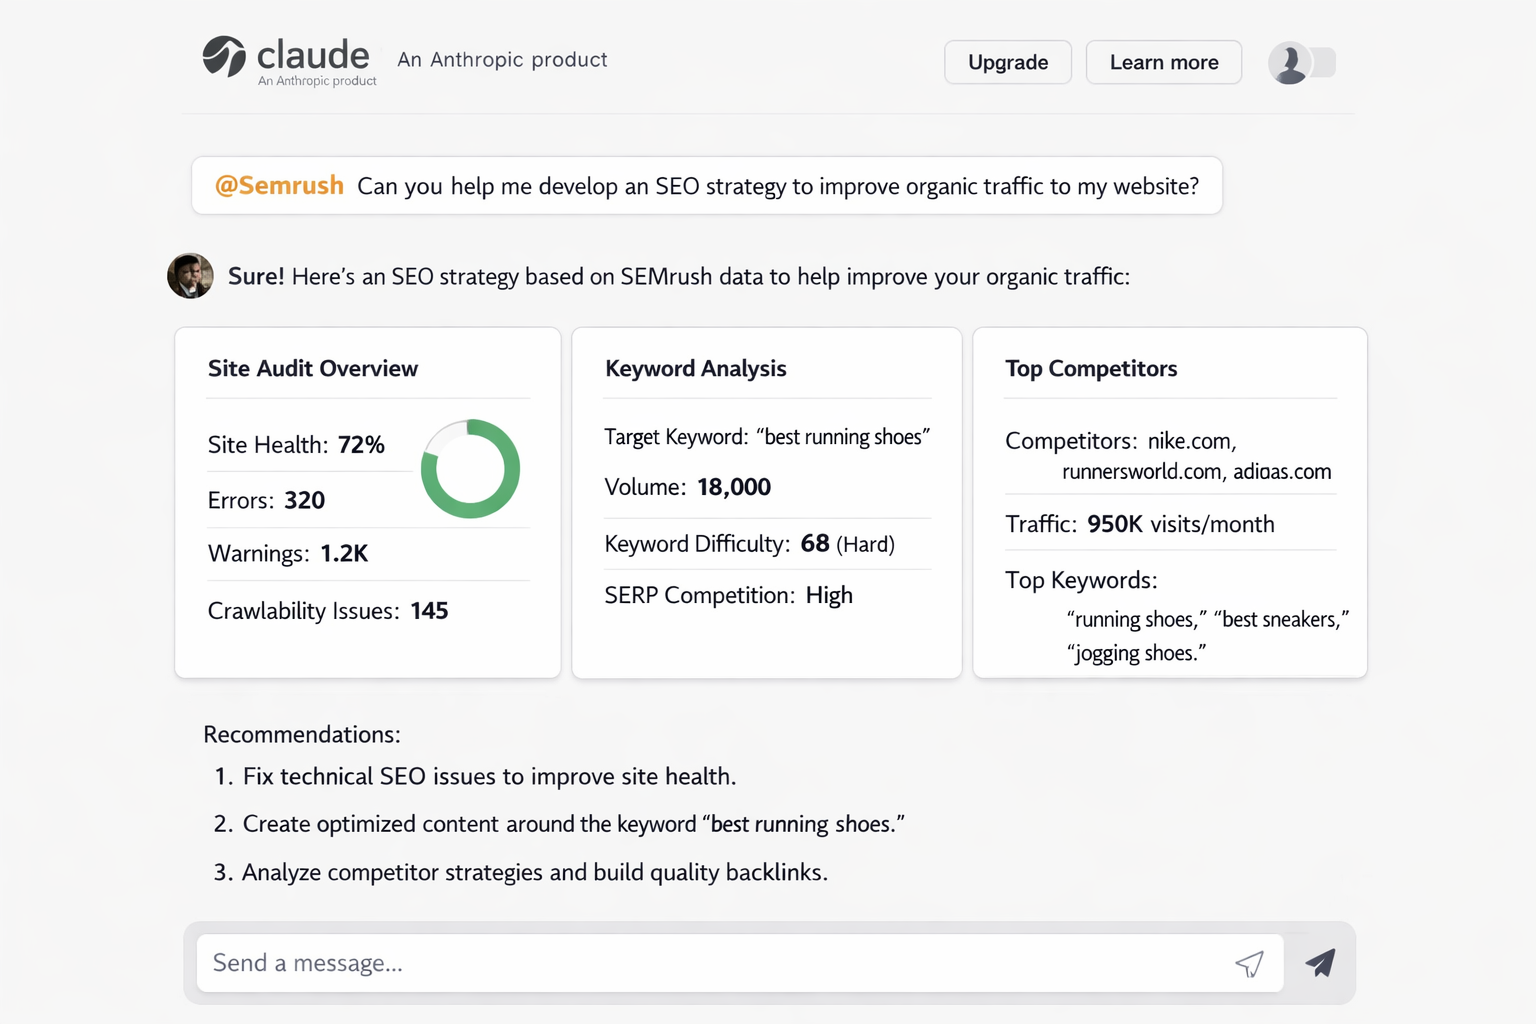Click recommendation 2 about optimized content
Screen dimensions: 1536x1024
559,824
